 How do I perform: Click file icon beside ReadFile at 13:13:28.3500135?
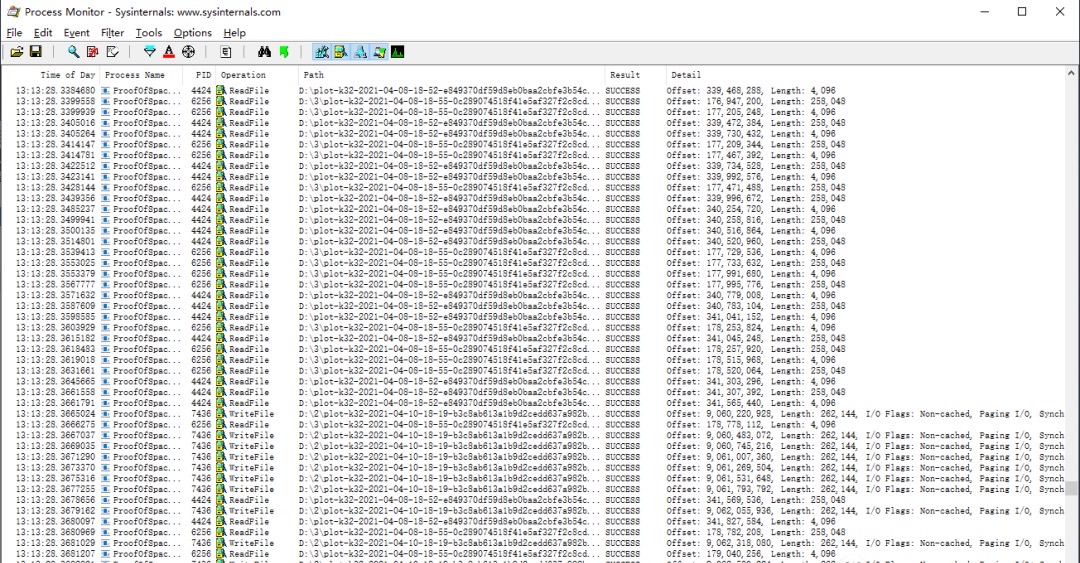click(221, 230)
